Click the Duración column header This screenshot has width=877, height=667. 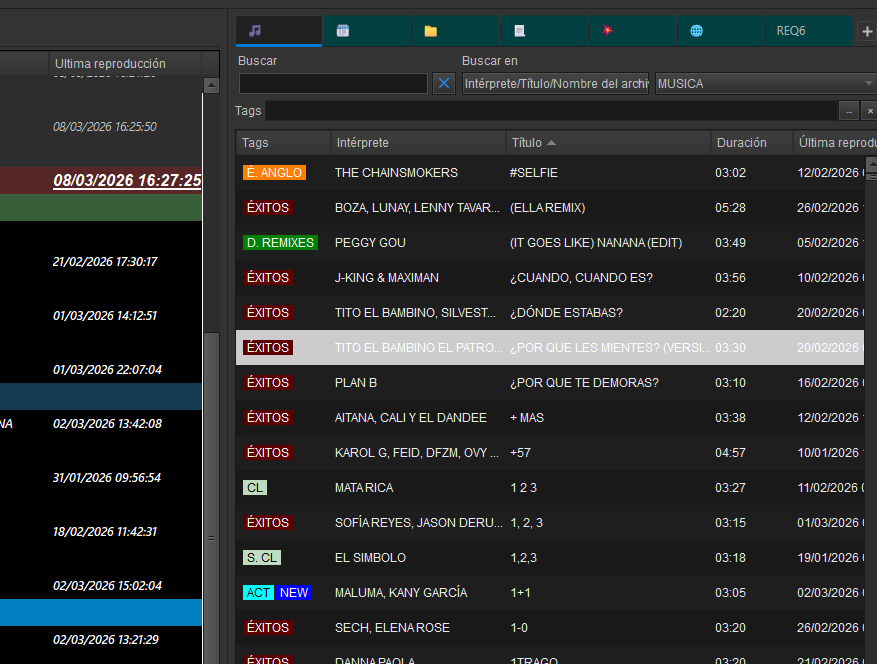point(751,143)
